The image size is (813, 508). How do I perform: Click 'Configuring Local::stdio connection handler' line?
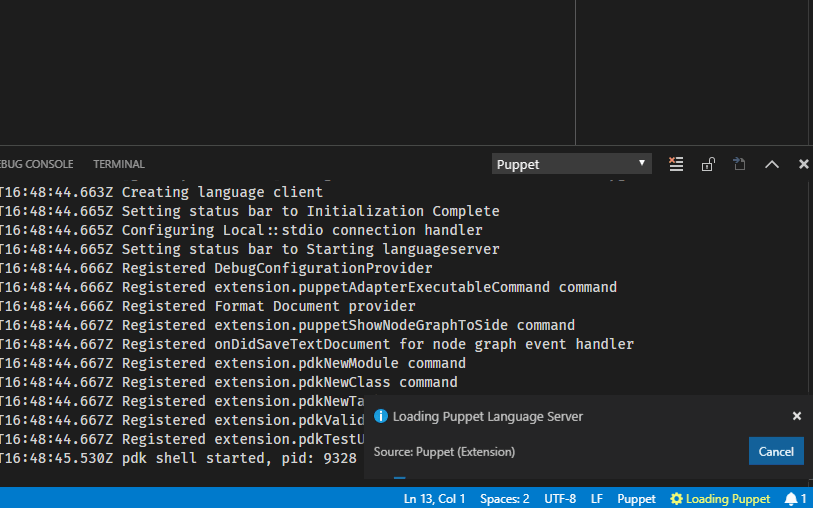point(241,230)
